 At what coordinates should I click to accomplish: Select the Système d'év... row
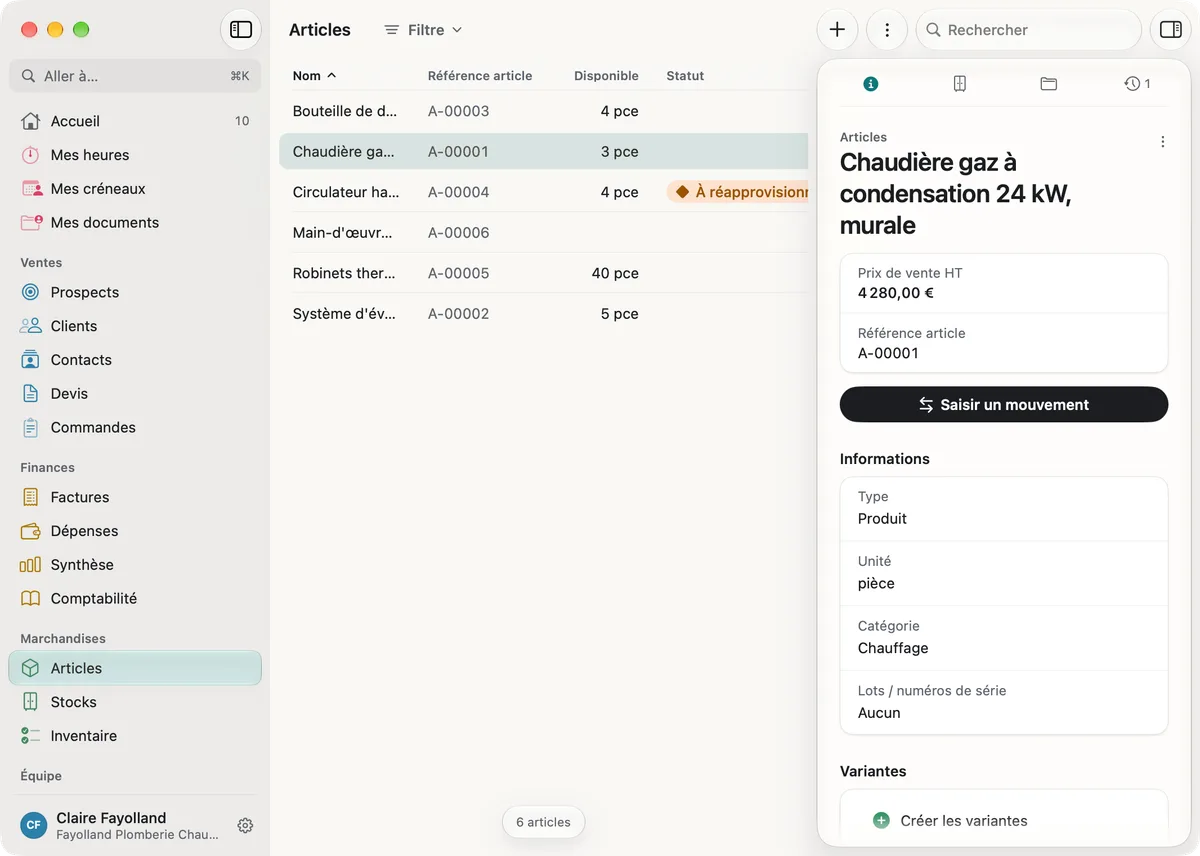coord(543,314)
